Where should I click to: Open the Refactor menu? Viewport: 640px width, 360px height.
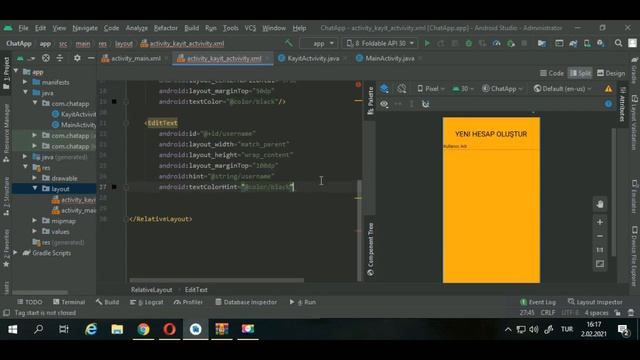tap(166, 28)
